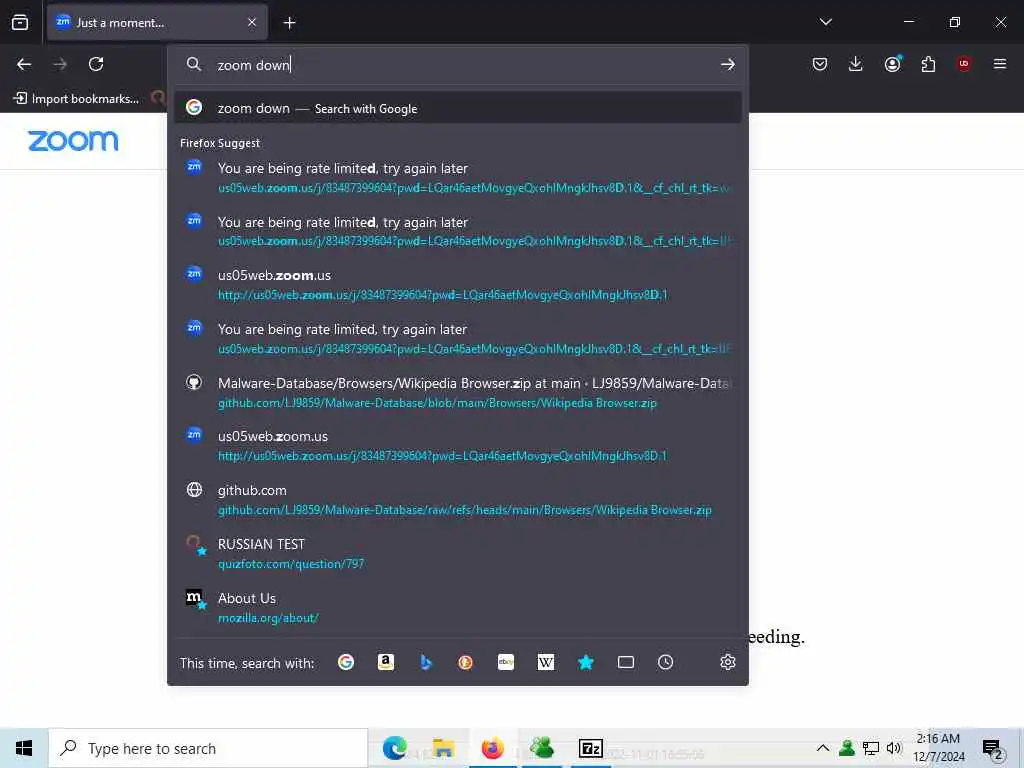Screen dimensions: 1024x768
Task: Go back one page
Action: tap(24, 64)
